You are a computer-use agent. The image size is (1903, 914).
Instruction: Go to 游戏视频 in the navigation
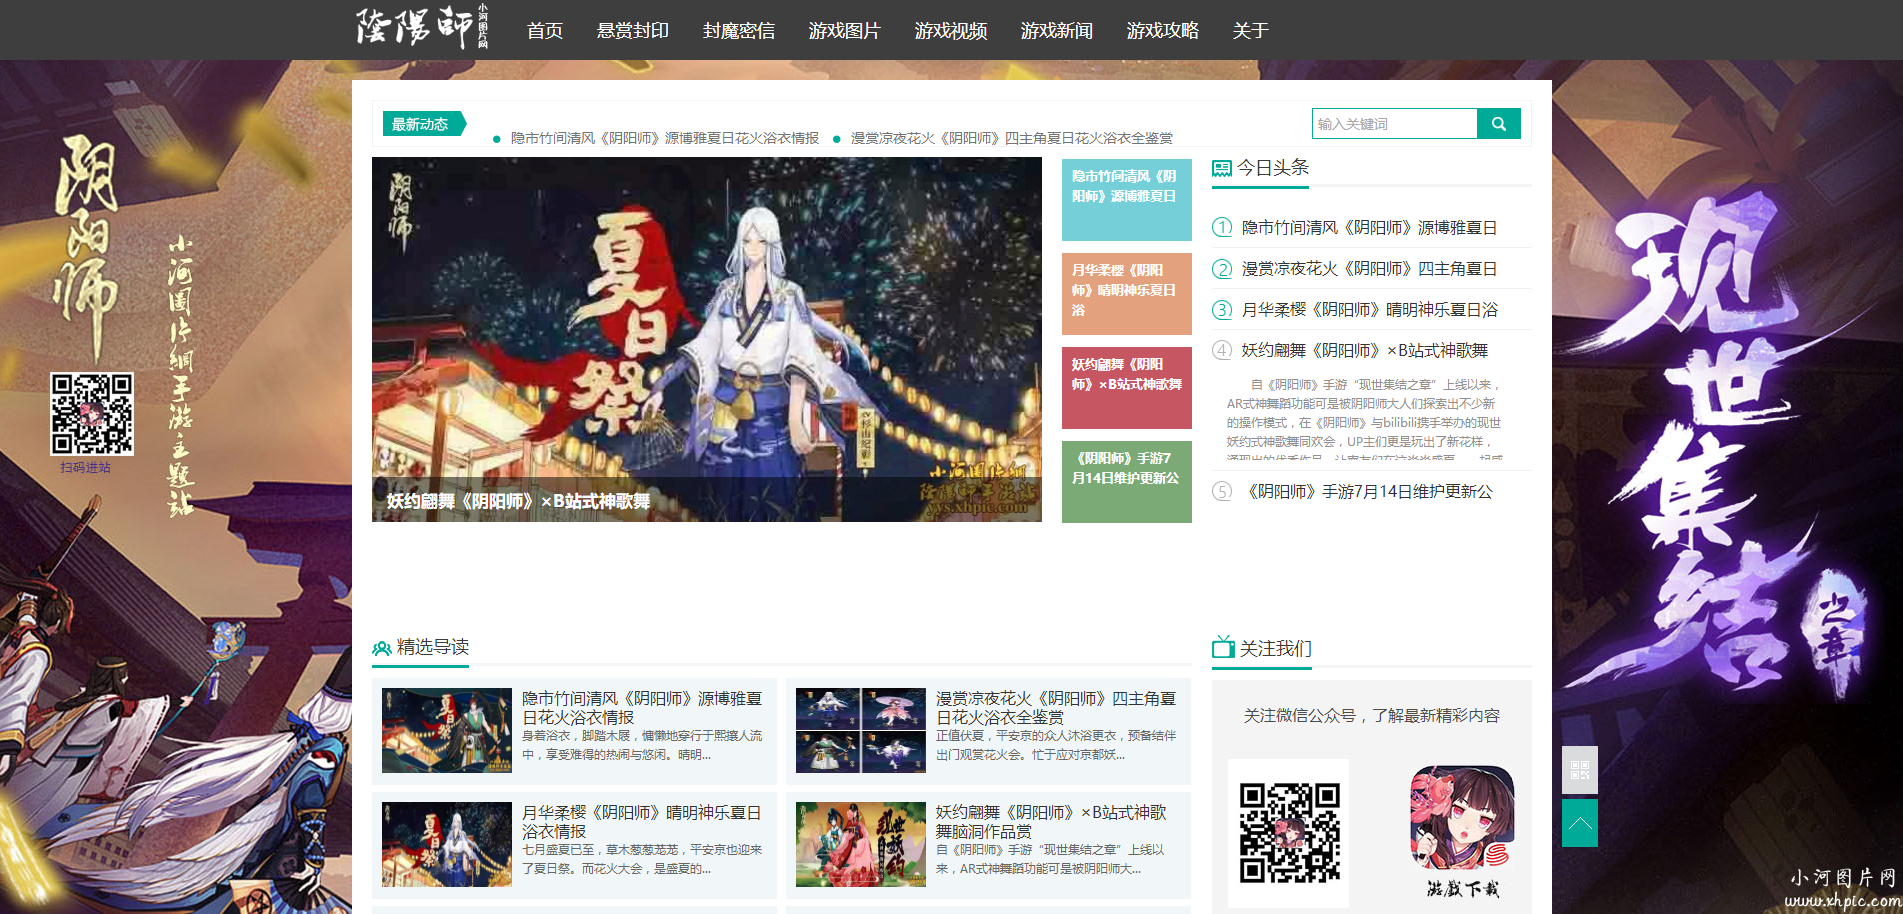pos(951,31)
